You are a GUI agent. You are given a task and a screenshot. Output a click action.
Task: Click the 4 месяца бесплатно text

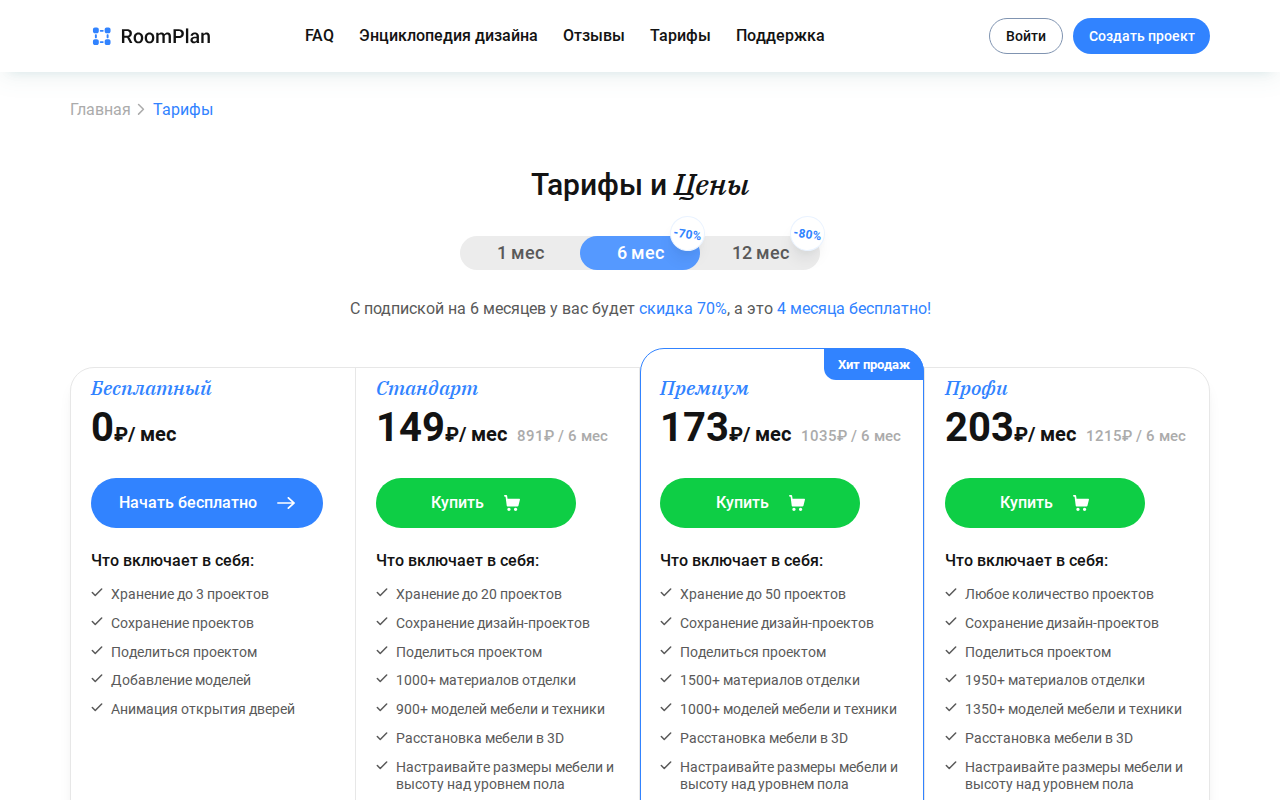tap(854, 309)
